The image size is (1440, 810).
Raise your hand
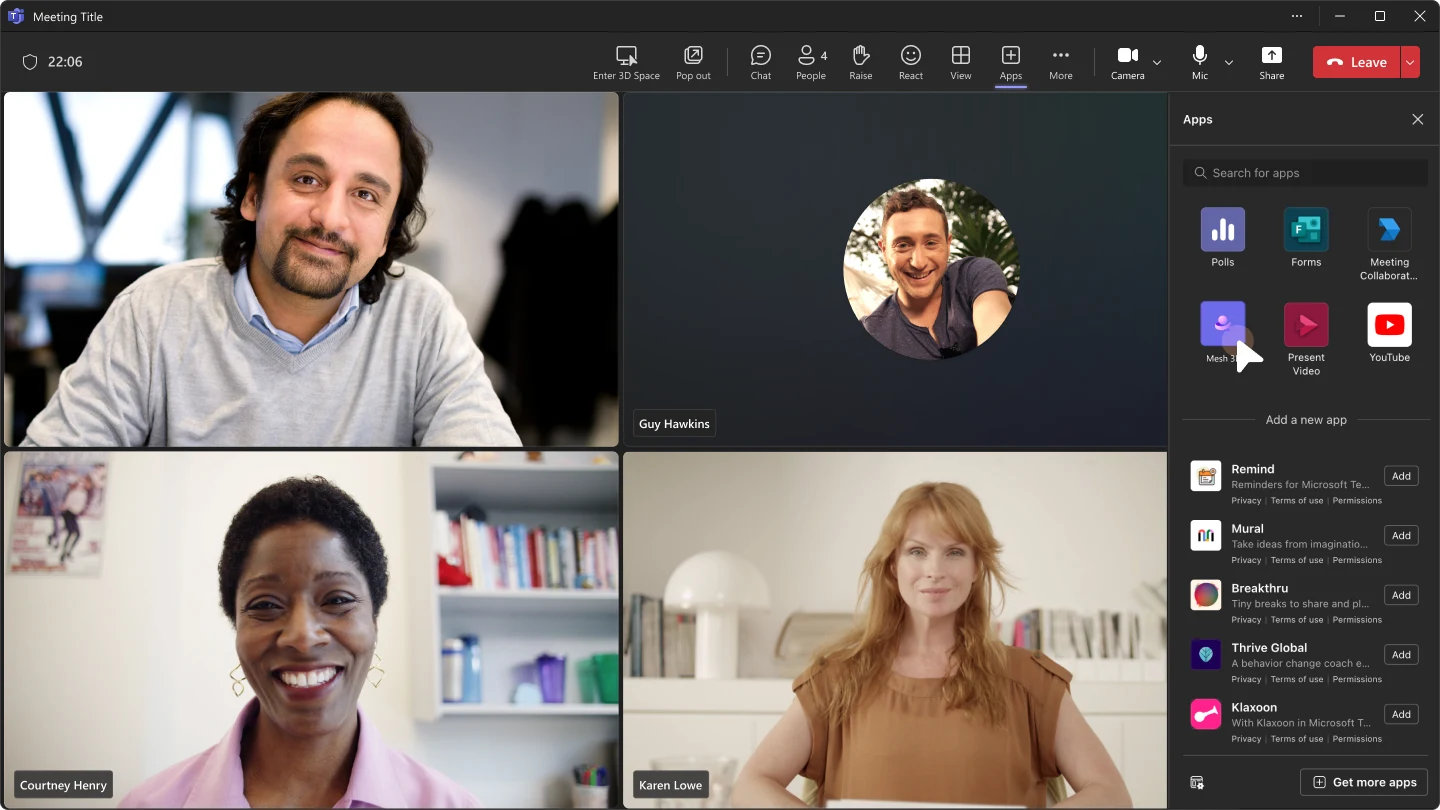pyautogui.click(x=861, y=62)
